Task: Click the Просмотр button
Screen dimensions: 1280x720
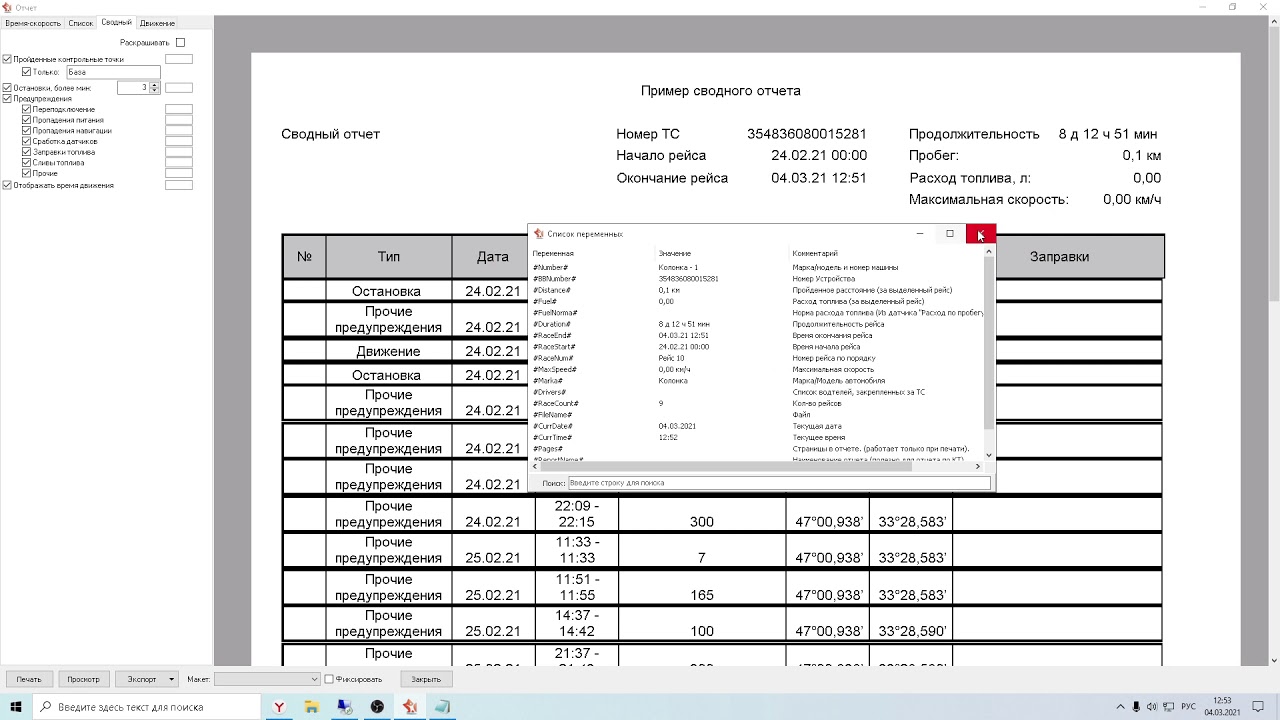Action: click(x=83, y=680)
